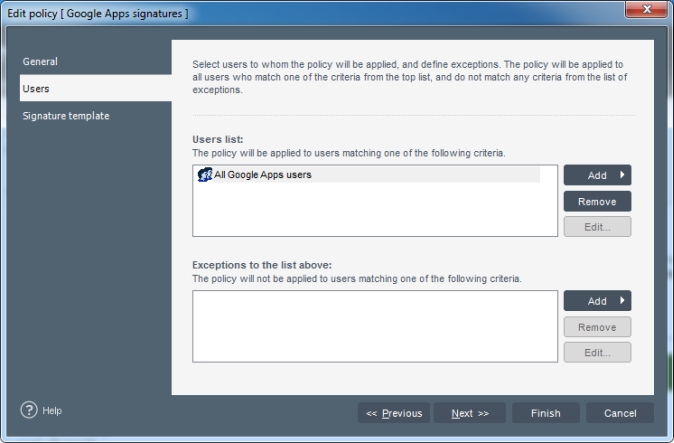This screenshot has width=674, height=443.
Task: Close the Edit policy window
Action: point(646,9)
